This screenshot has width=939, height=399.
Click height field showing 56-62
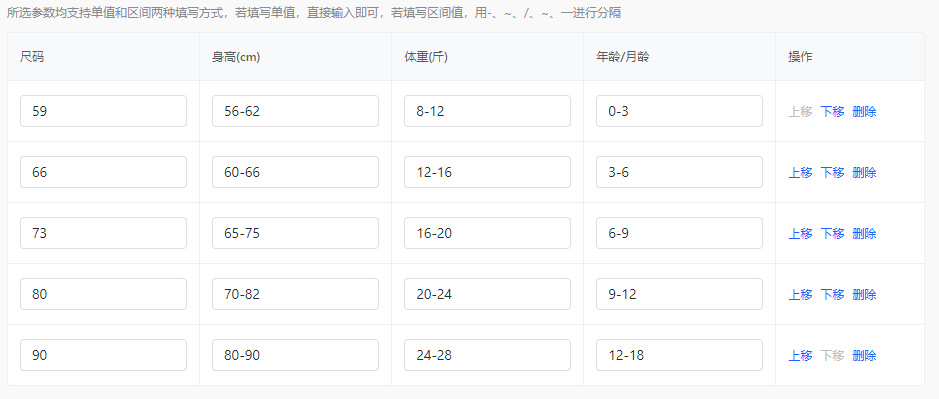click(295, 111)
